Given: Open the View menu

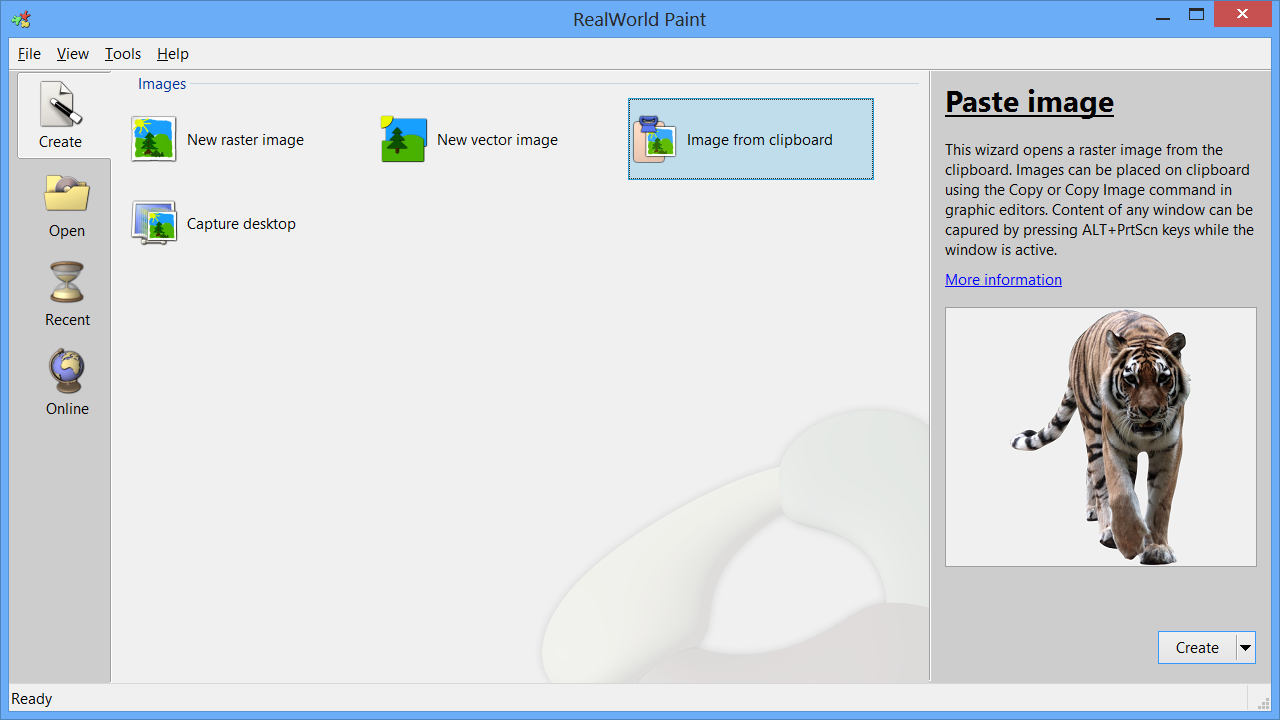Looking at the screenshot, I should (x=73, y=54).
